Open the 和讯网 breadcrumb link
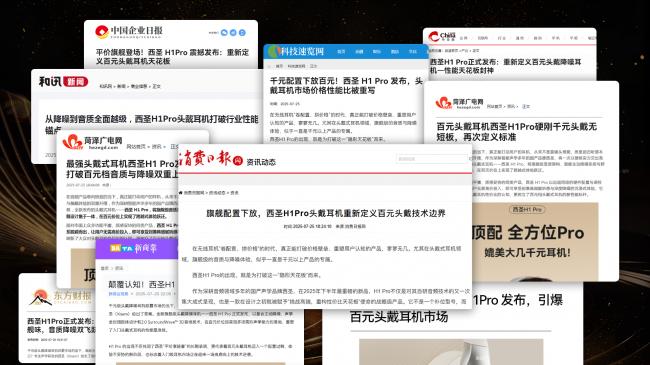Image resolution: width=650 pixels, height=365 pixels. click(x=105, y=86)
